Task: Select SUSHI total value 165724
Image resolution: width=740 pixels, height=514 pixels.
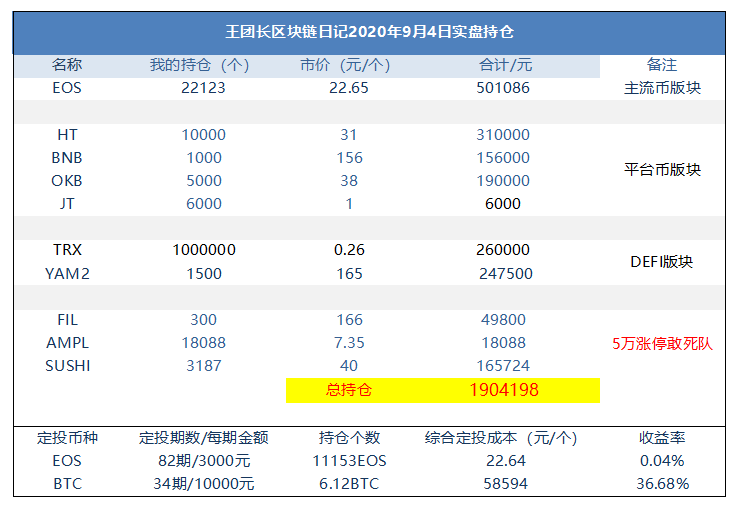Action: point(503,366)
